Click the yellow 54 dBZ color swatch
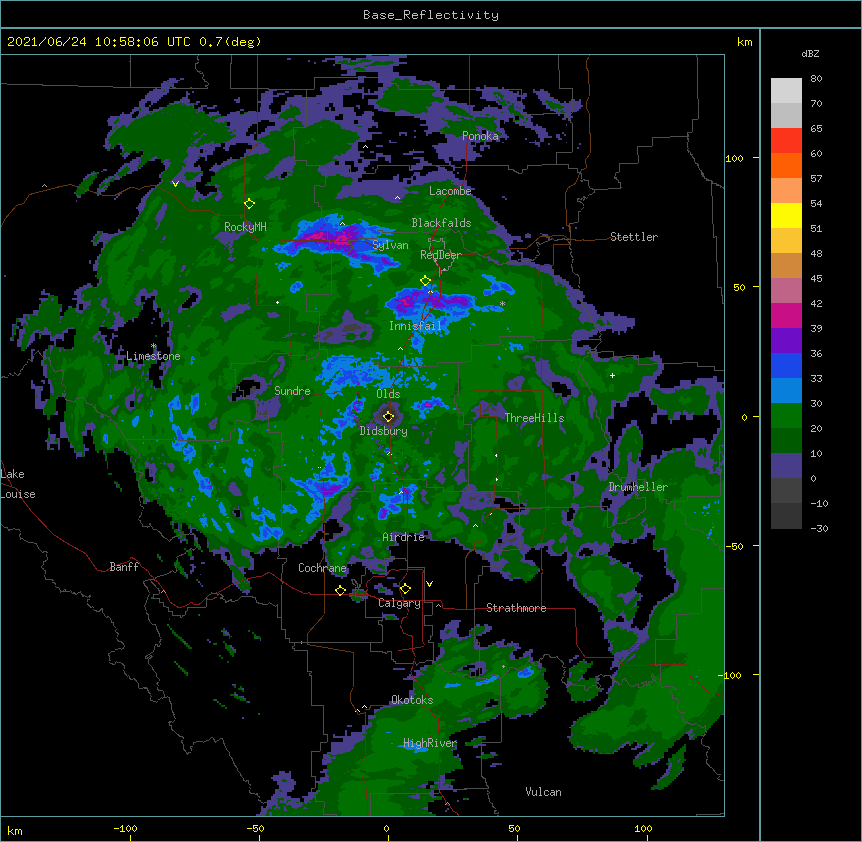Screen dimensions: 862x842 (x=786, y=215)
